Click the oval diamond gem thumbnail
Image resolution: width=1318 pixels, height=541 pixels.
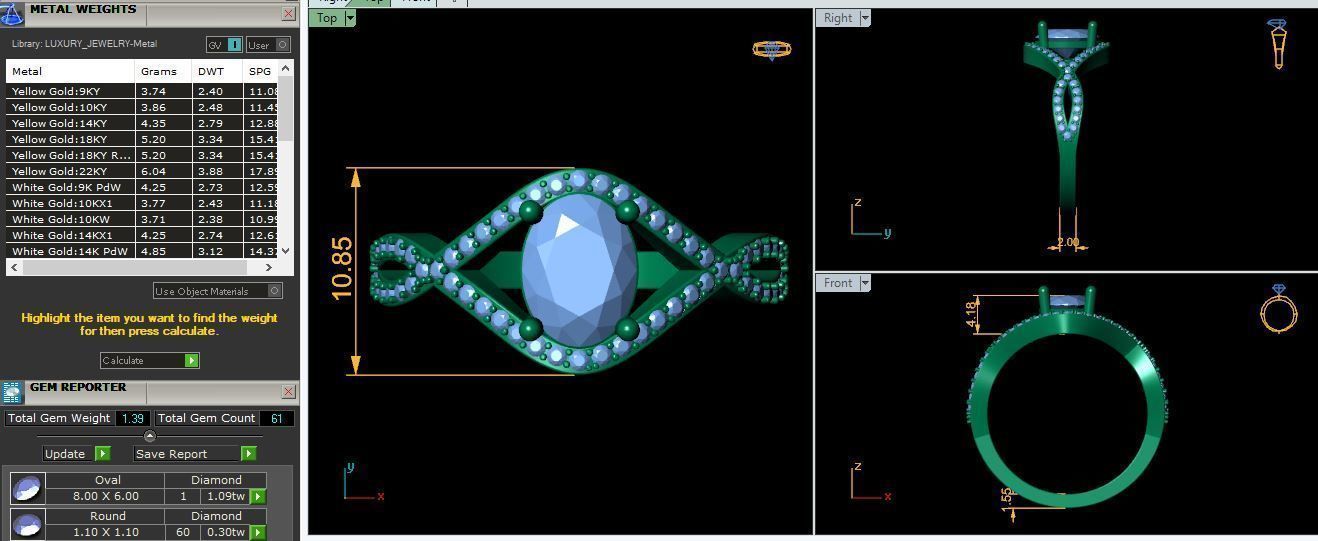[x=27, y=488]
